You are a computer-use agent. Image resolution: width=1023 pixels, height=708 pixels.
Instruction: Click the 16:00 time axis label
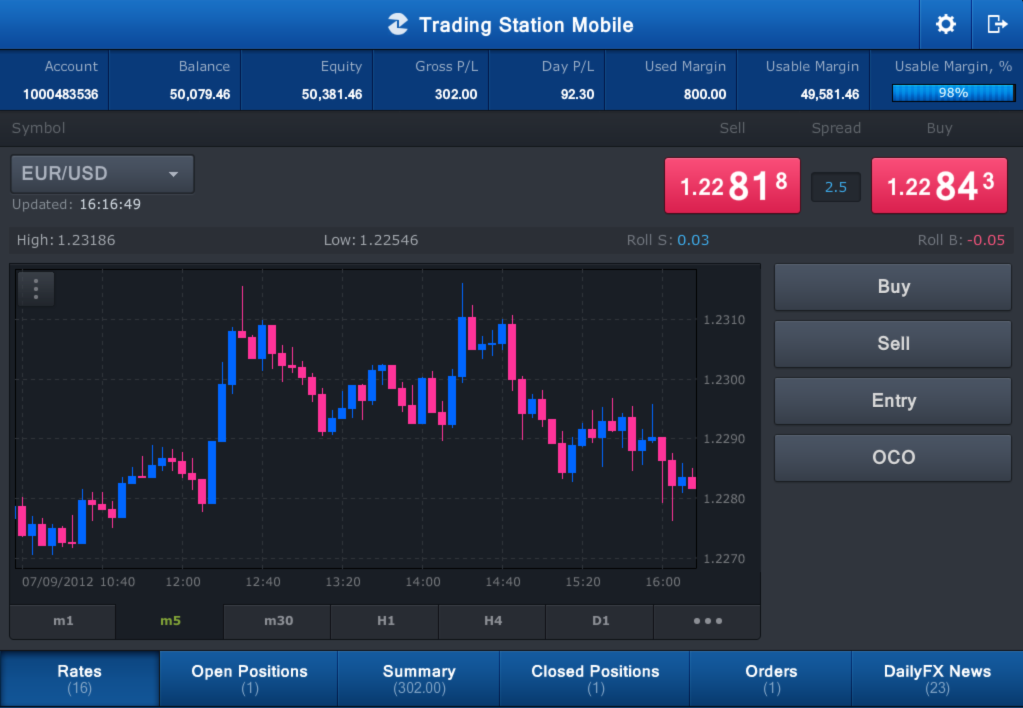(x=663, y=581)
